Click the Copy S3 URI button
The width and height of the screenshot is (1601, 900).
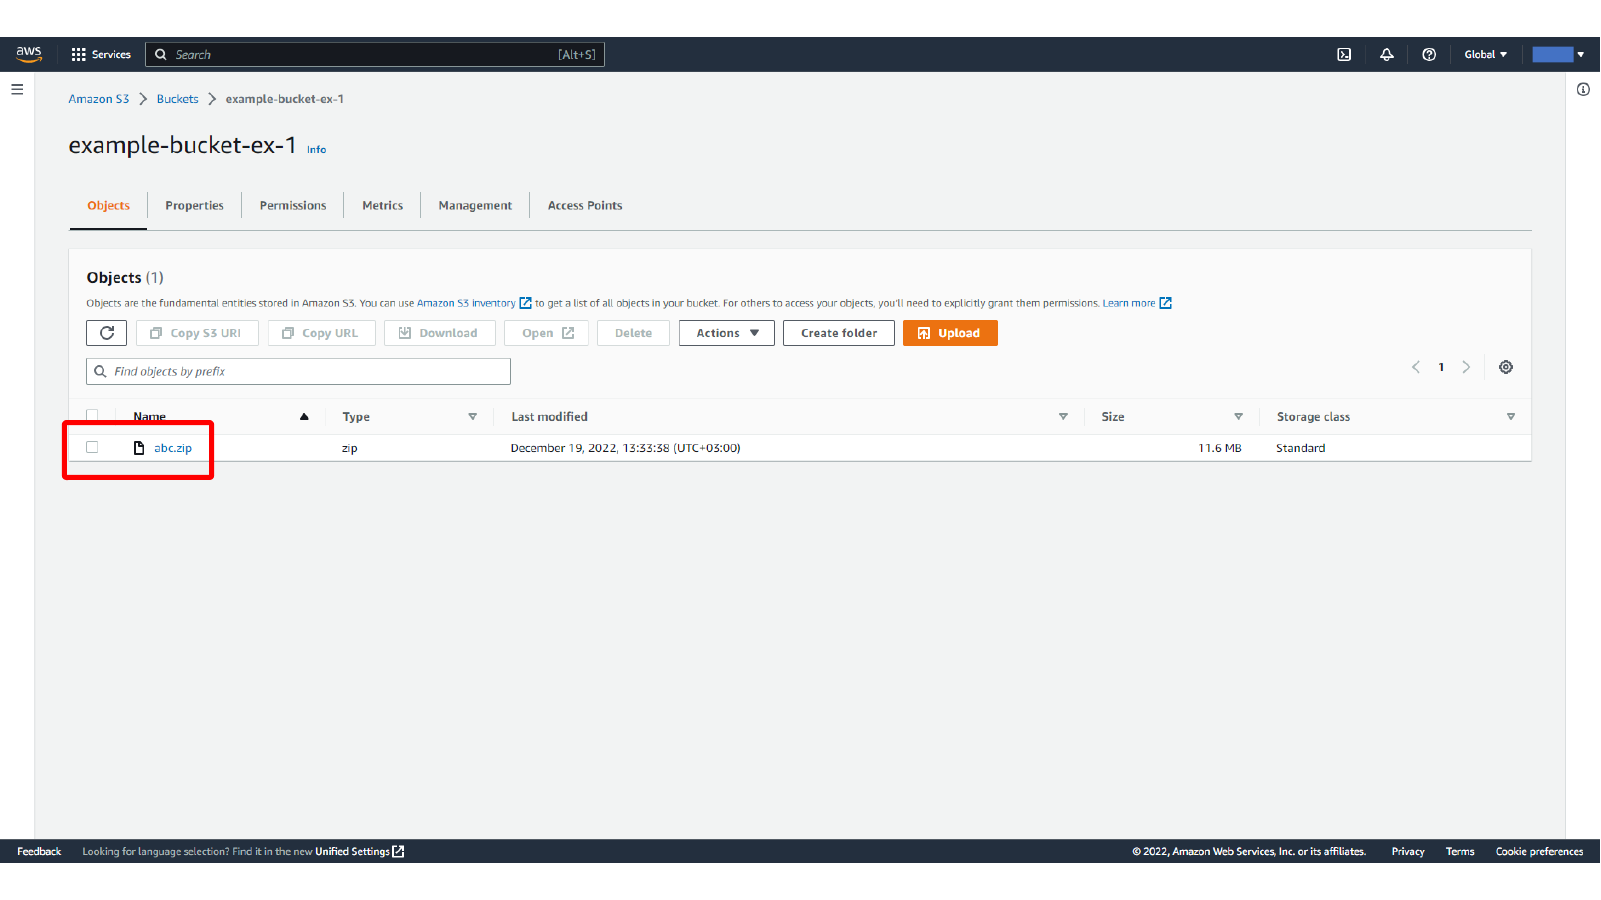coord(197,333)
